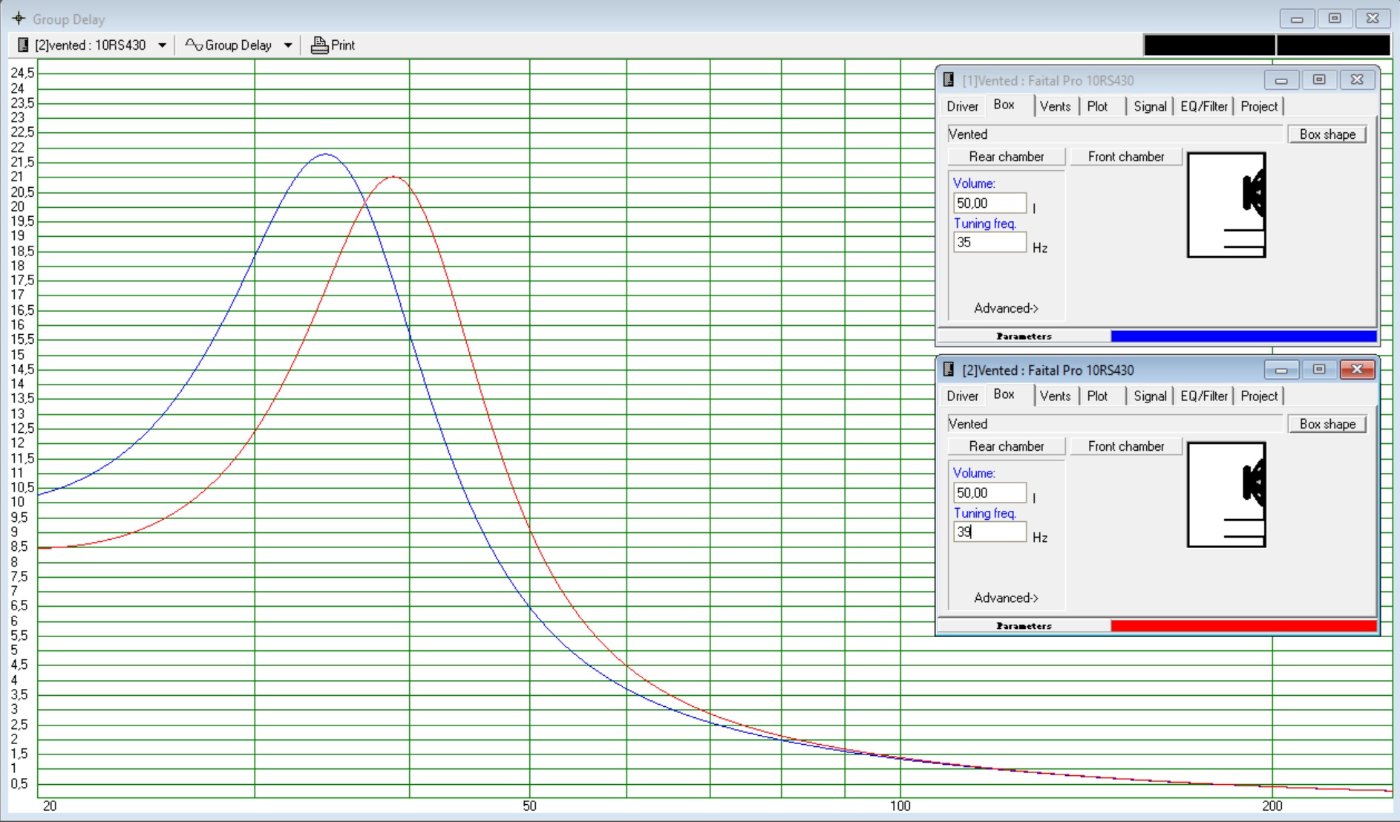Click the Print printer icon in toolbar
The width and height of the screenshot is (1400, 822).
tap(320, 45)
